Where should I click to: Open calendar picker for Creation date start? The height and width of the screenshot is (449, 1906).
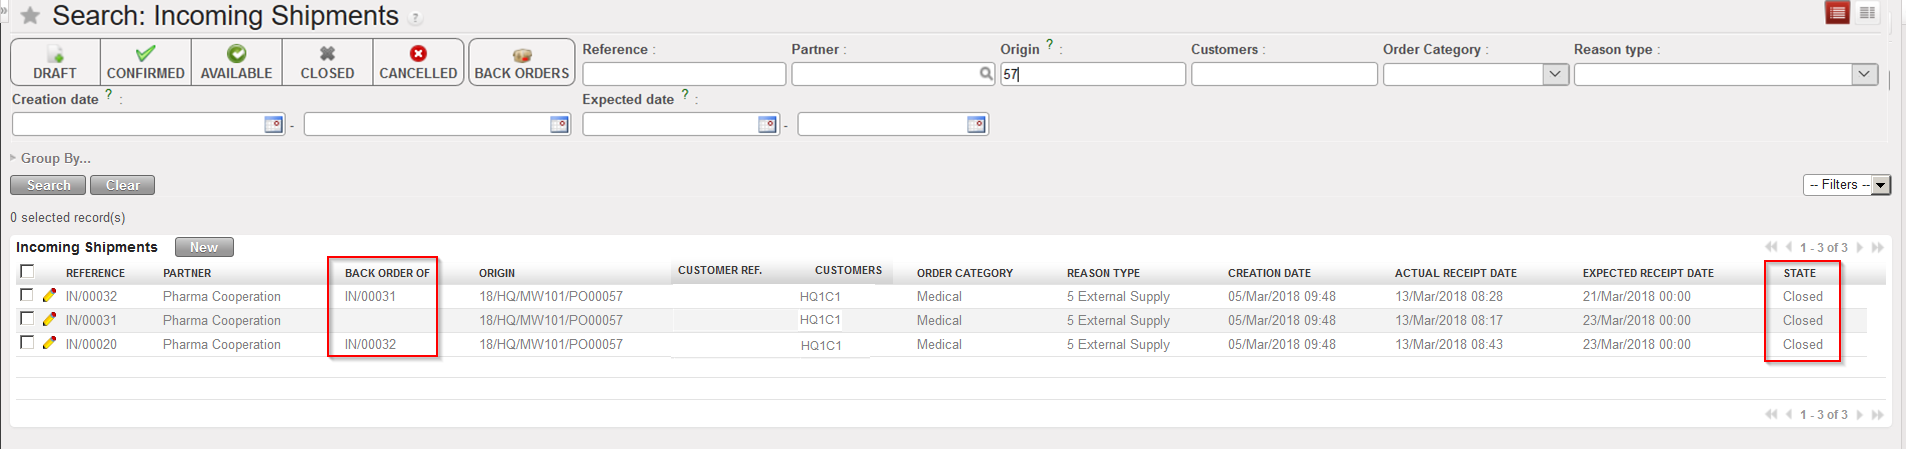273,124
